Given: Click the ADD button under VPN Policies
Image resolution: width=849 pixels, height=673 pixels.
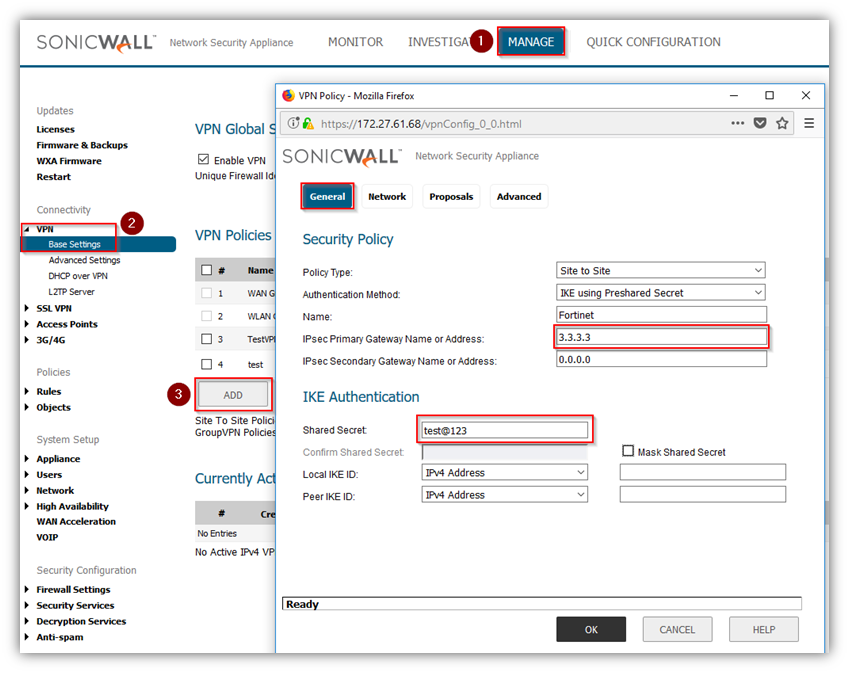Looking at the screenshot, I should 233,395.
